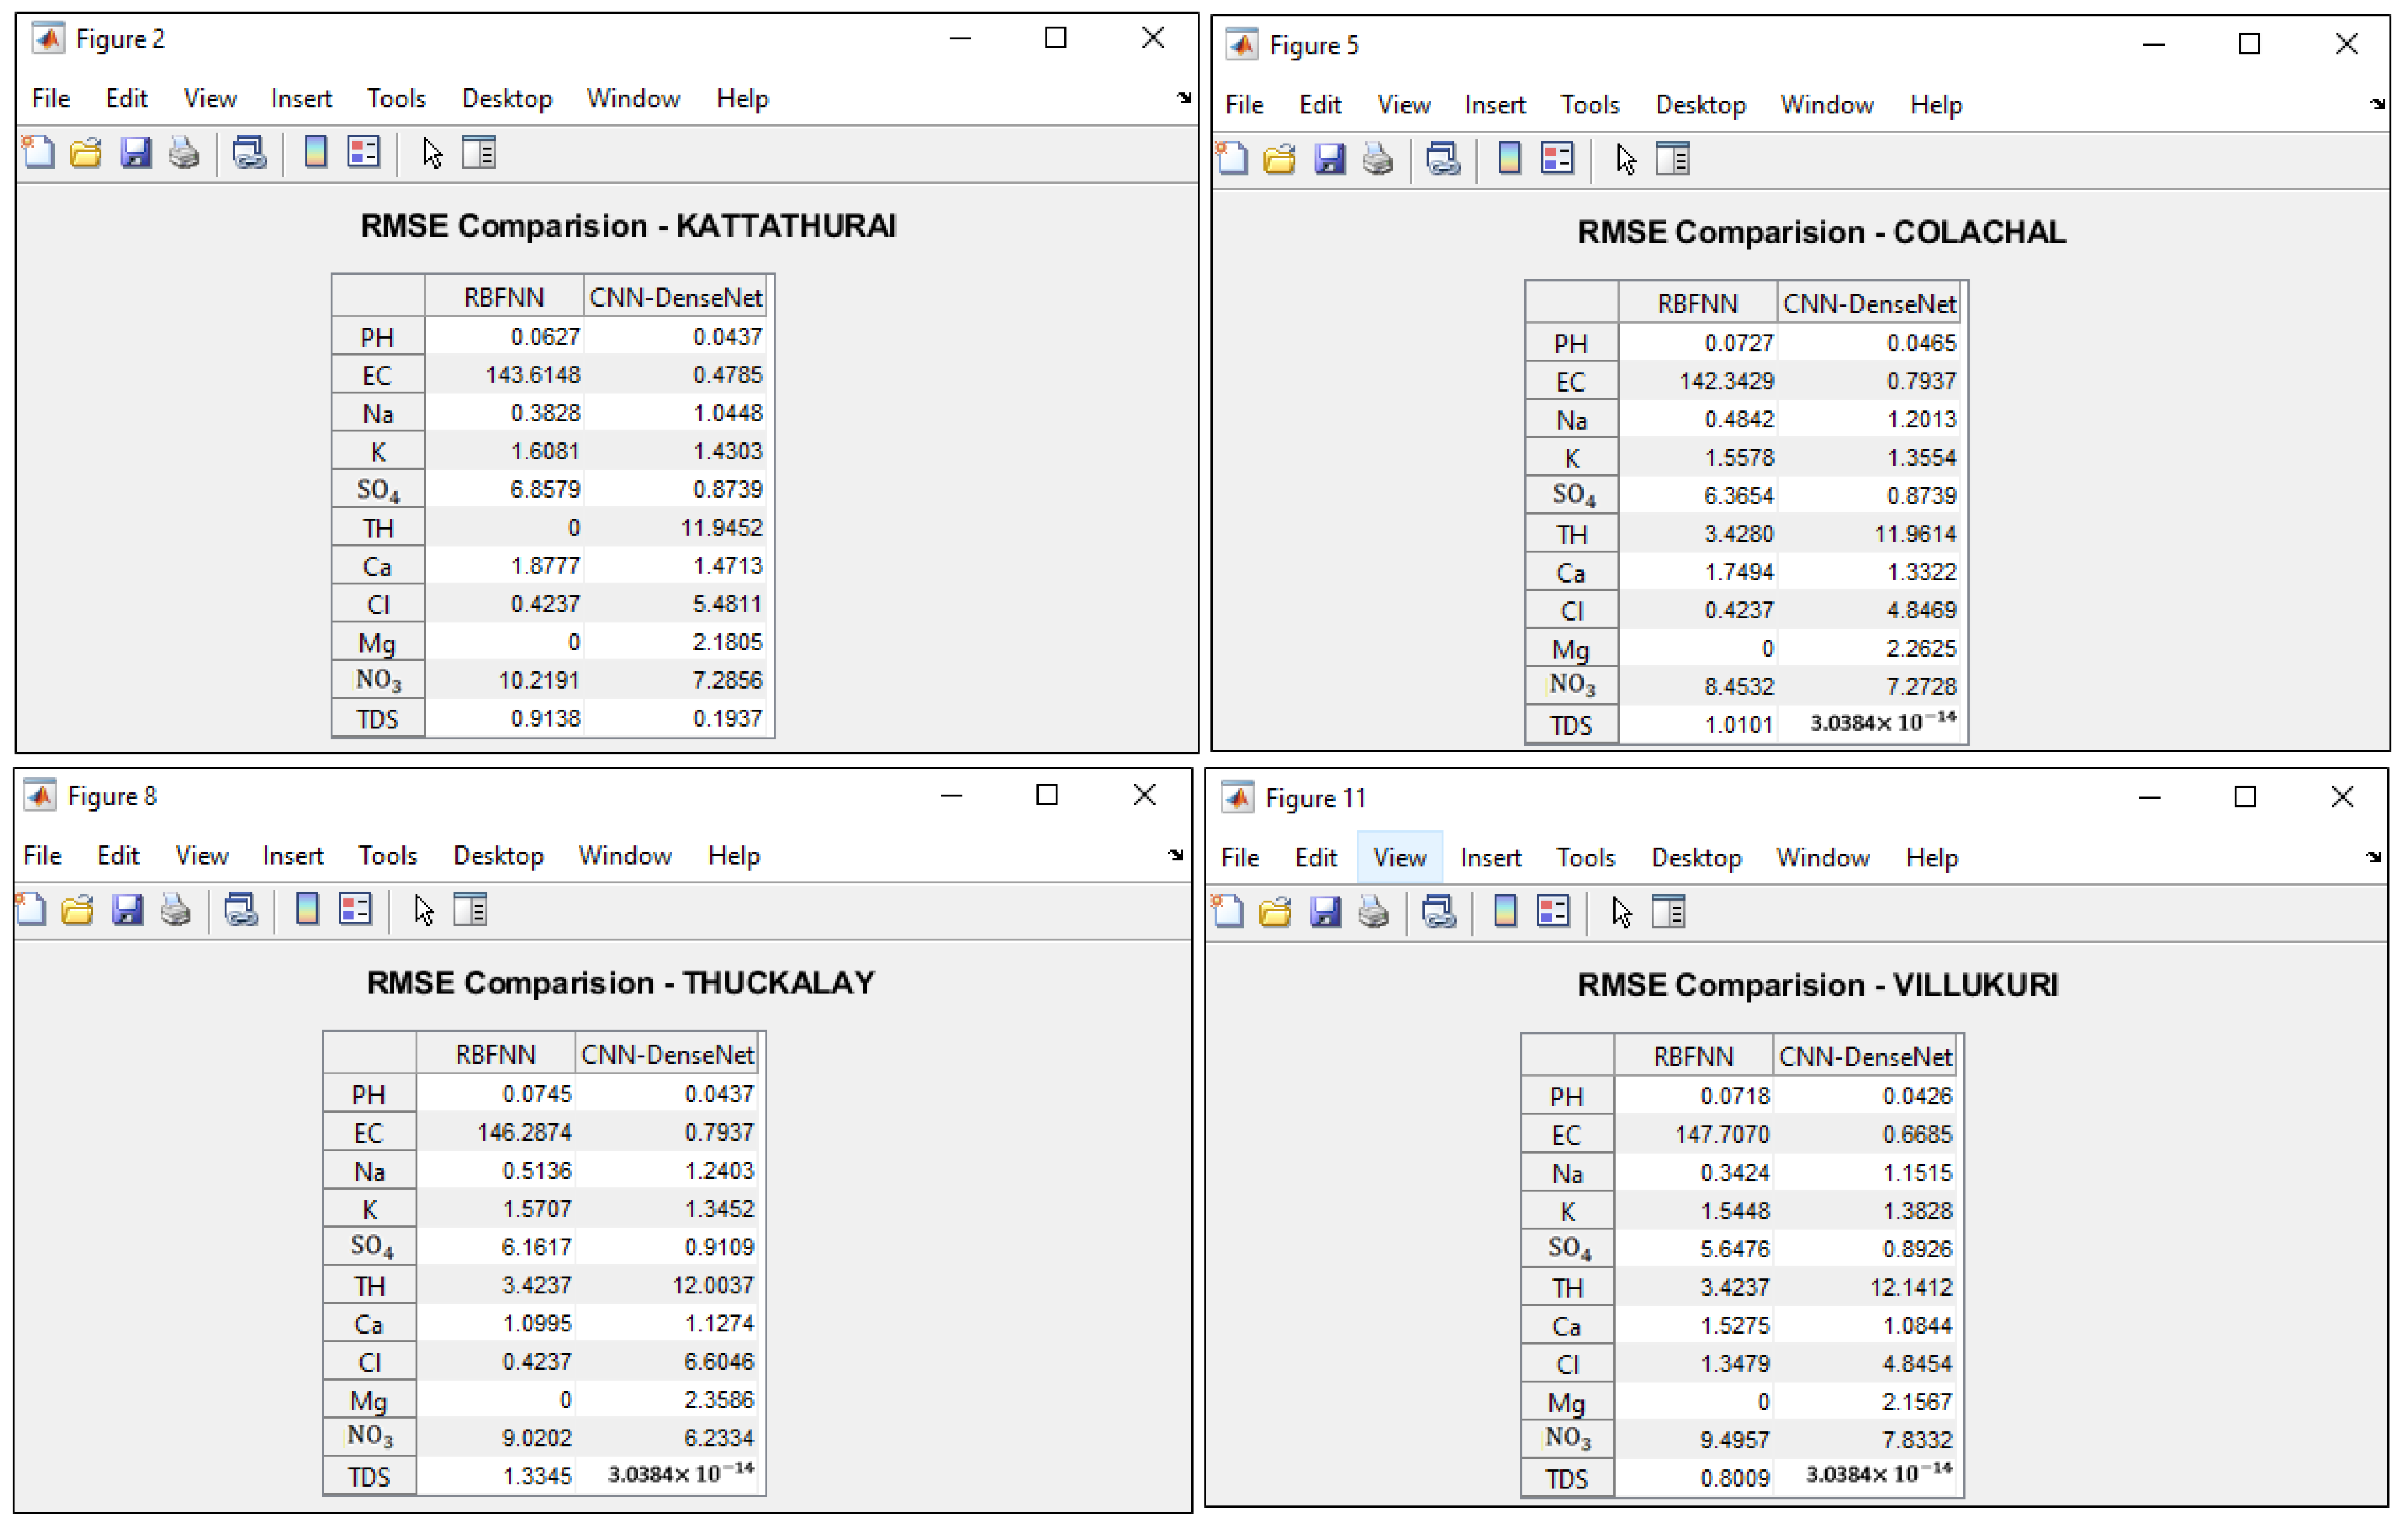Save Figure 8 using the floppy icon
This screenshot has width=2408, height=1523.
pos(127,910)
